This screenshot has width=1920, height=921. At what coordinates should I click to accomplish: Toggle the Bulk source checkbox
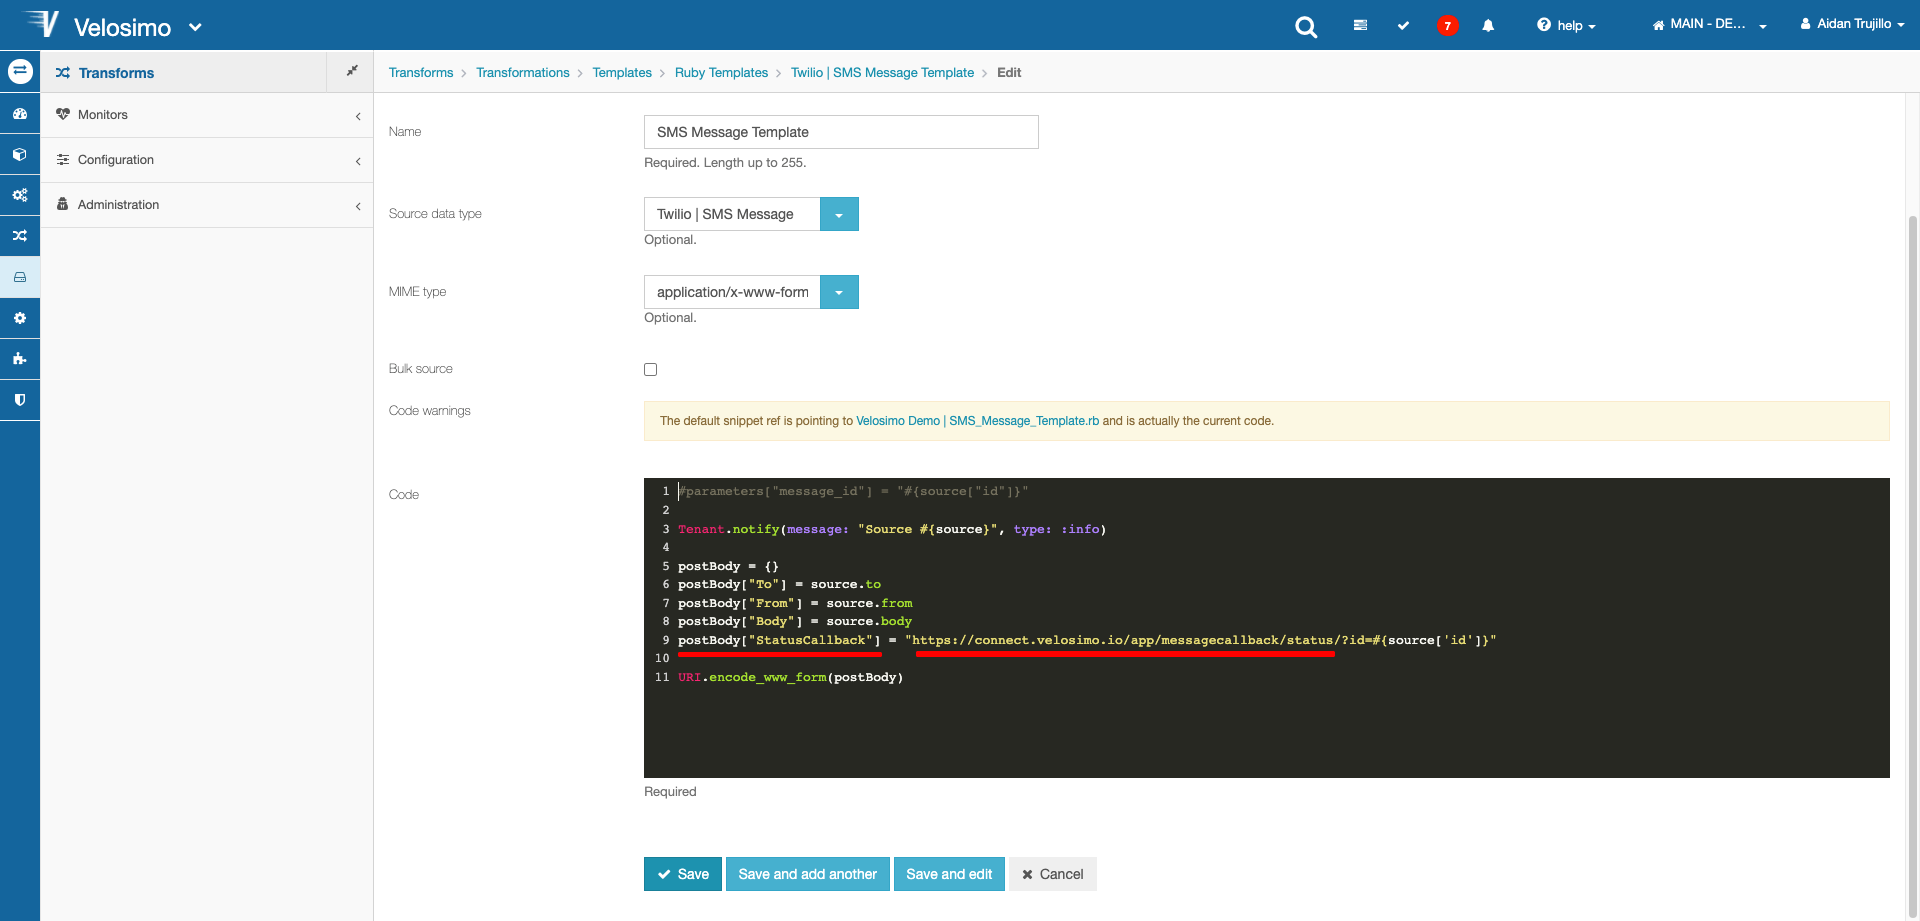tap(651, 369)
